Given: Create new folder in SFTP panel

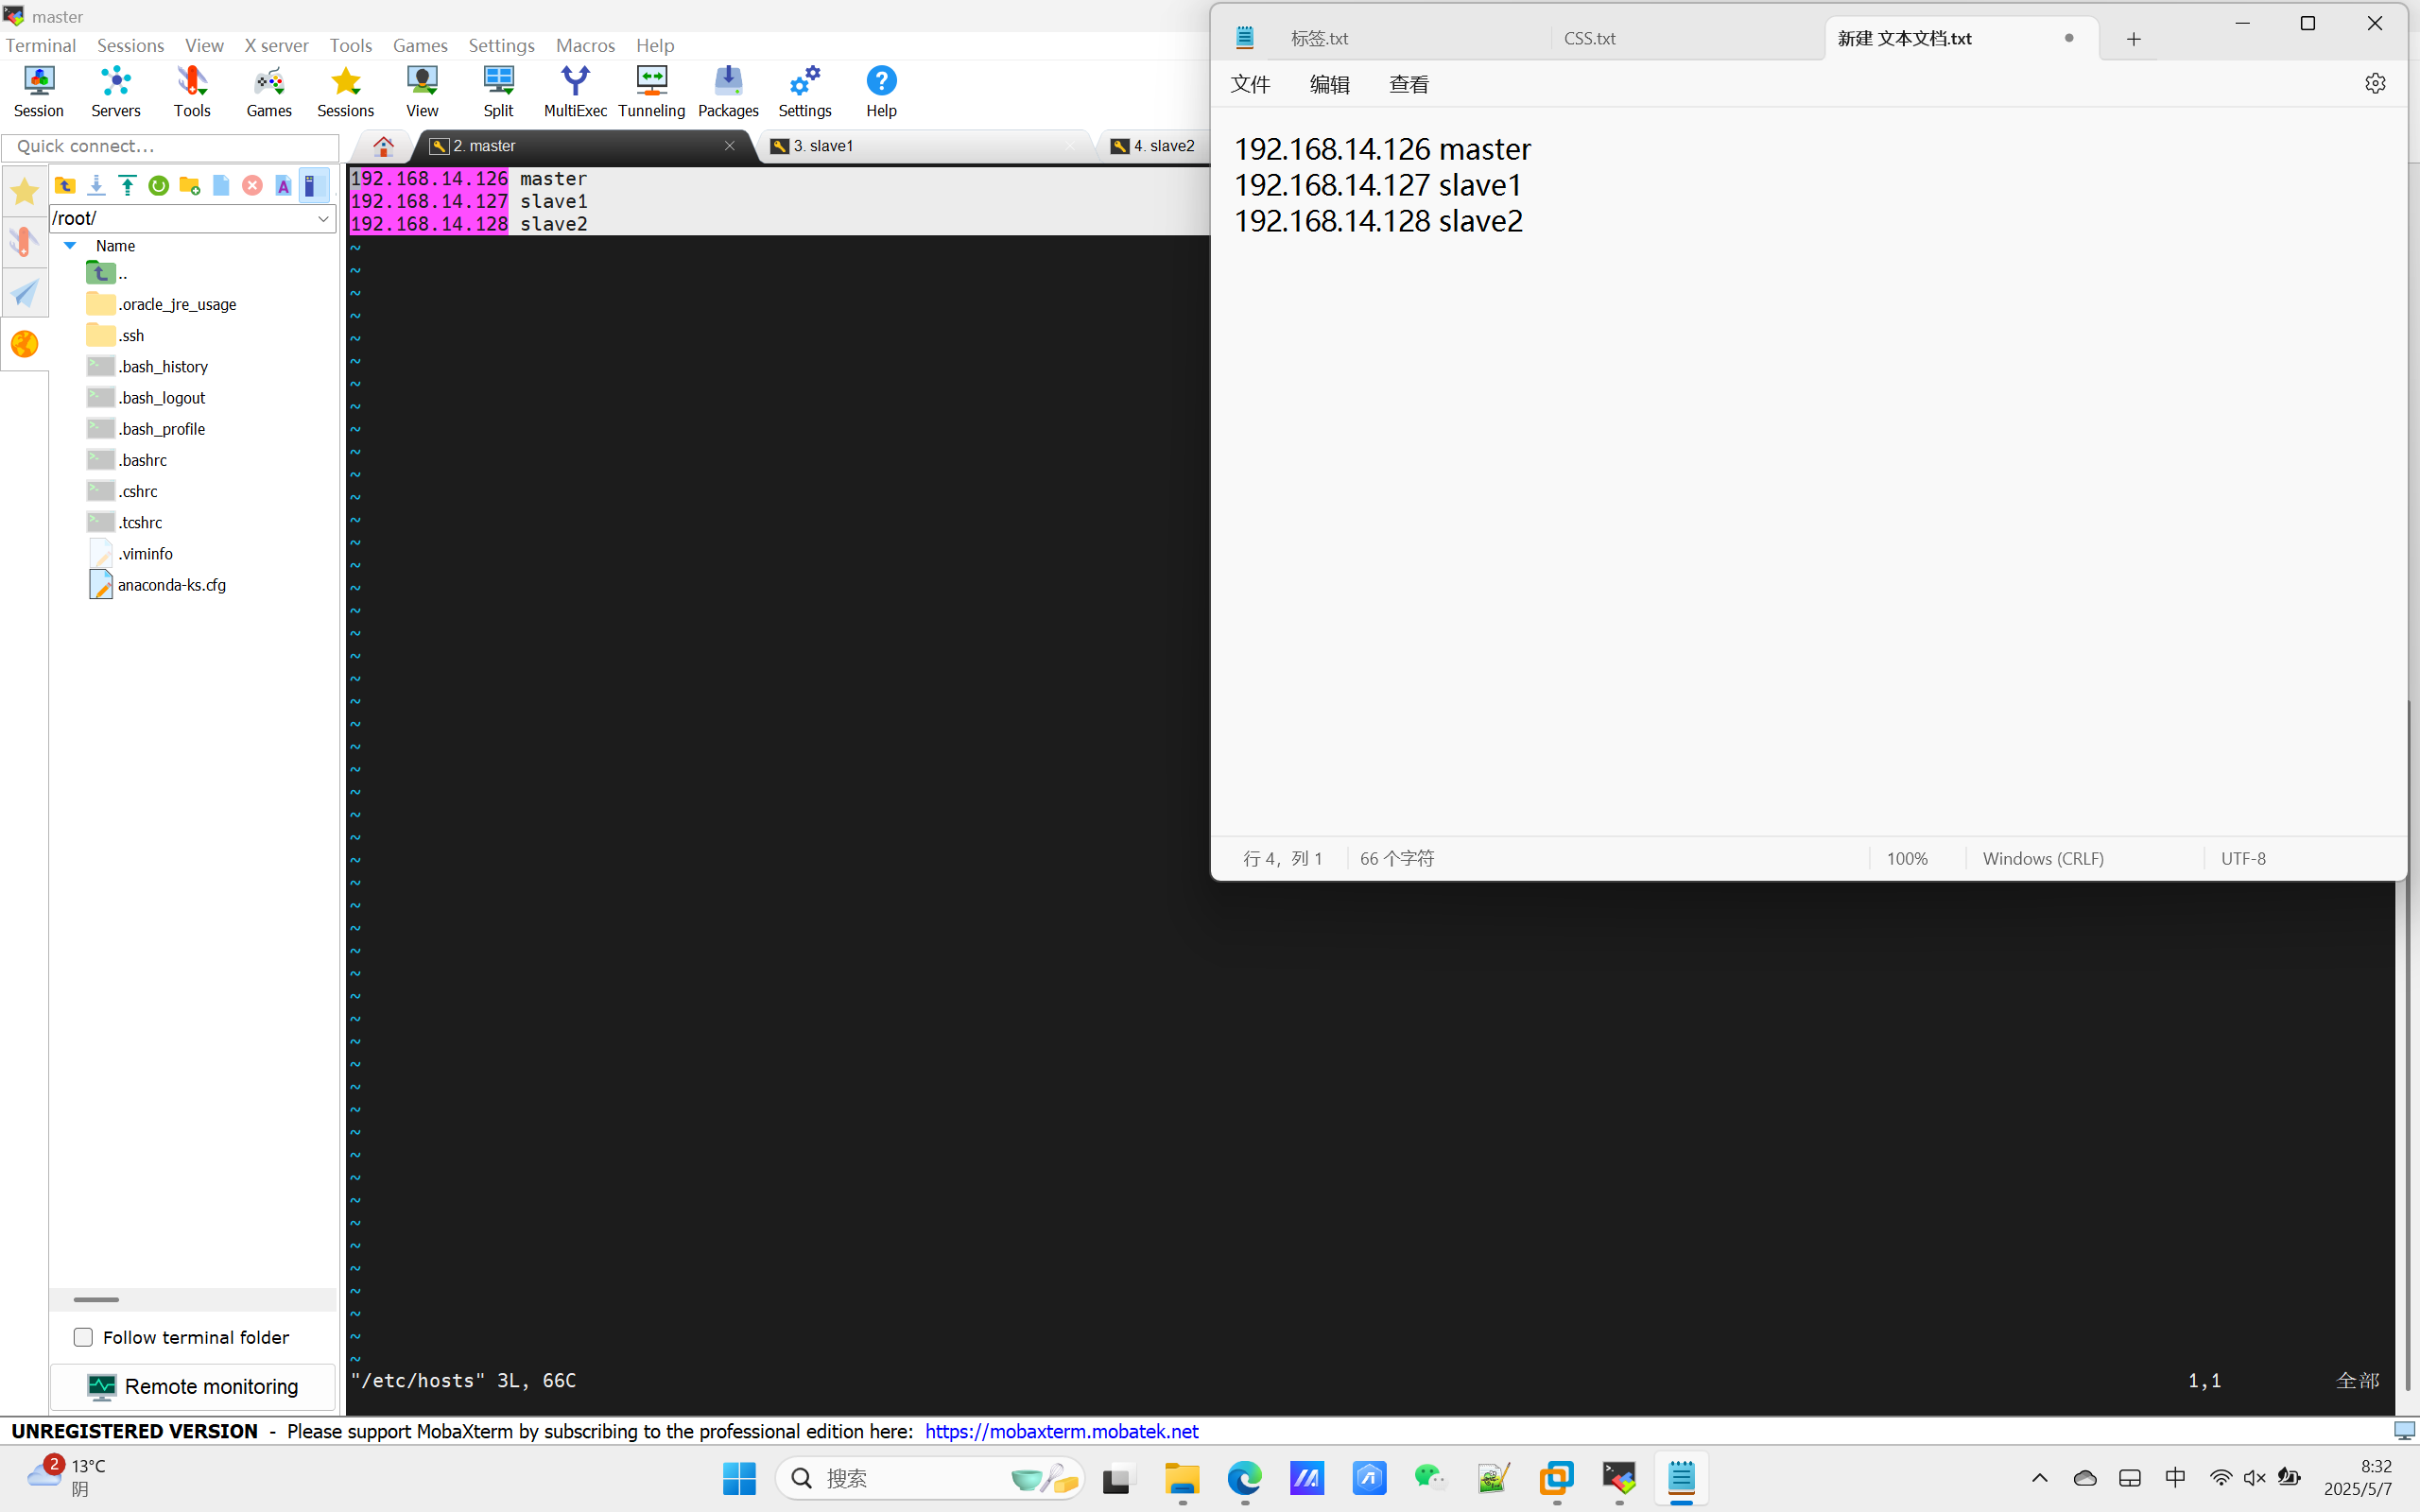Looking at the screenshot, I should [x=189, y=186].
